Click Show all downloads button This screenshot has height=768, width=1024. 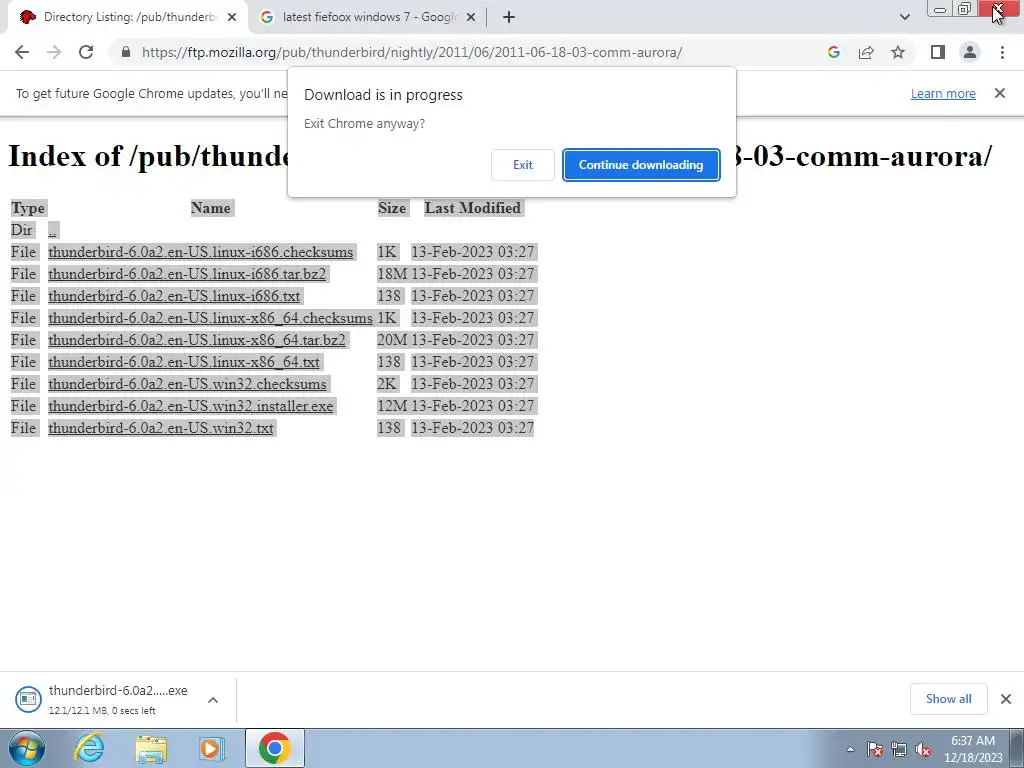(948, 699)
